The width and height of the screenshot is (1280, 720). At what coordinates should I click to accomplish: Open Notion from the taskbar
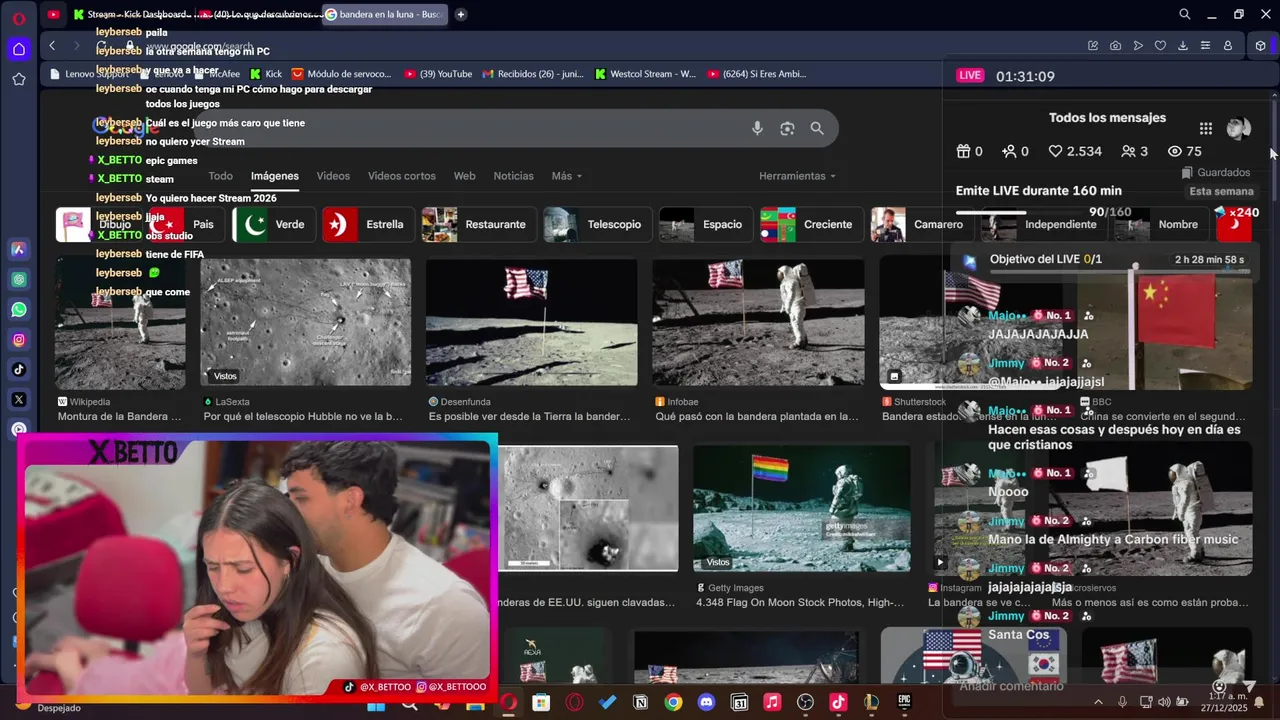click(640, 703)
